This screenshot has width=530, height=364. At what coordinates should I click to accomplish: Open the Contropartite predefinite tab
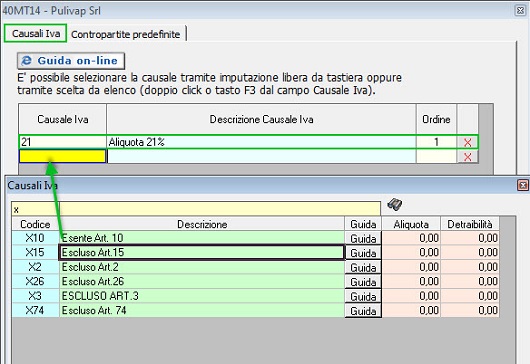tap(126, 34)
